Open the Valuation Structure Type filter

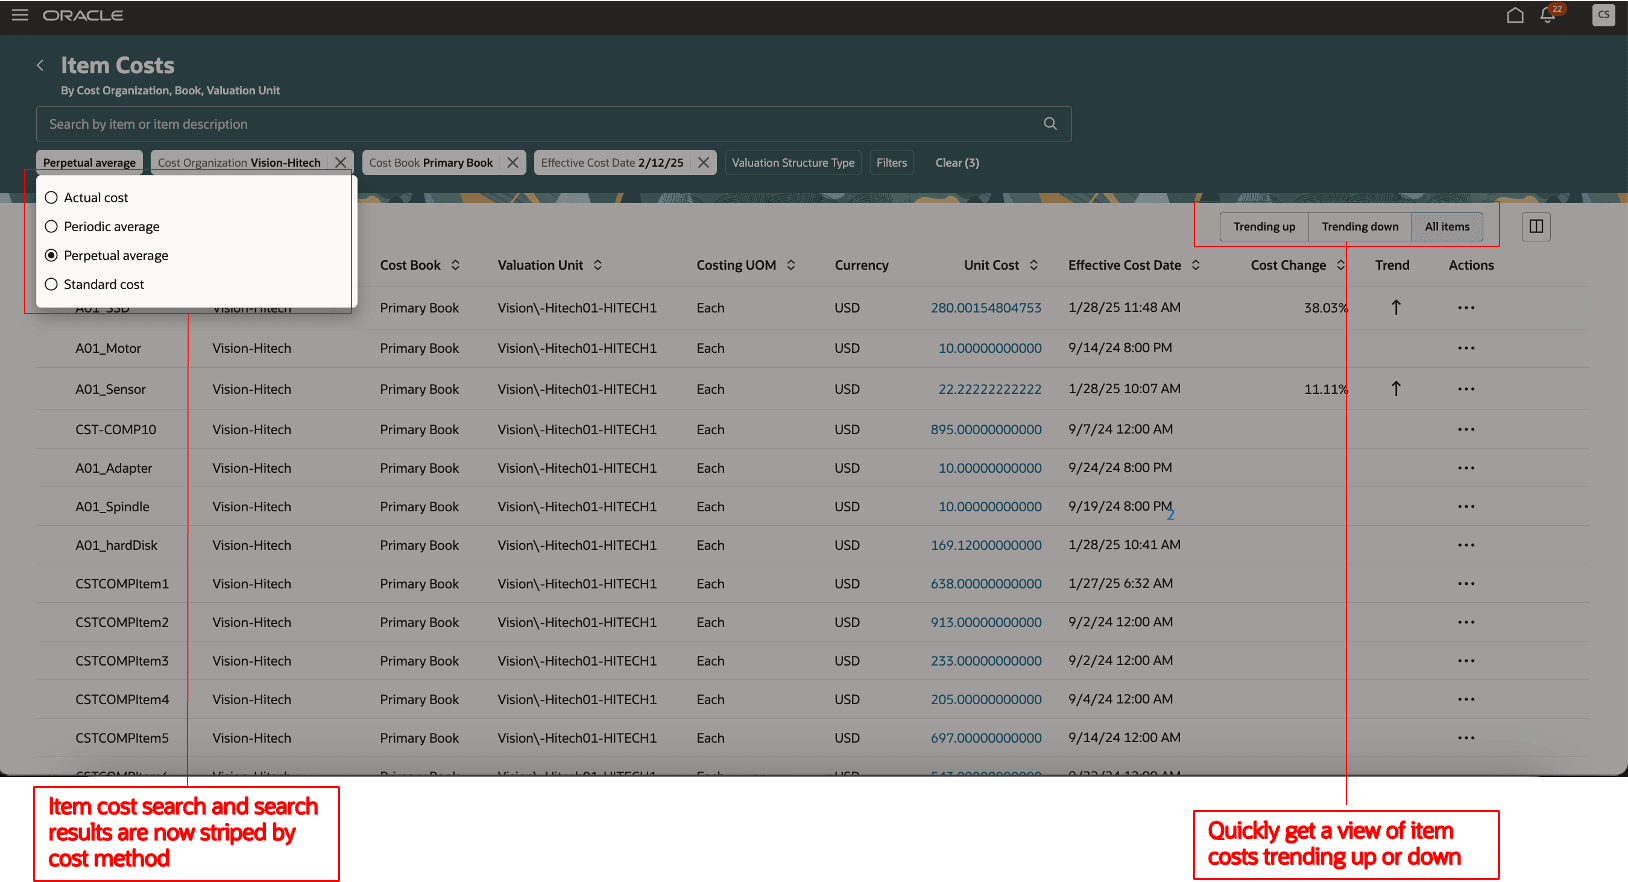[x=793, y=163]
